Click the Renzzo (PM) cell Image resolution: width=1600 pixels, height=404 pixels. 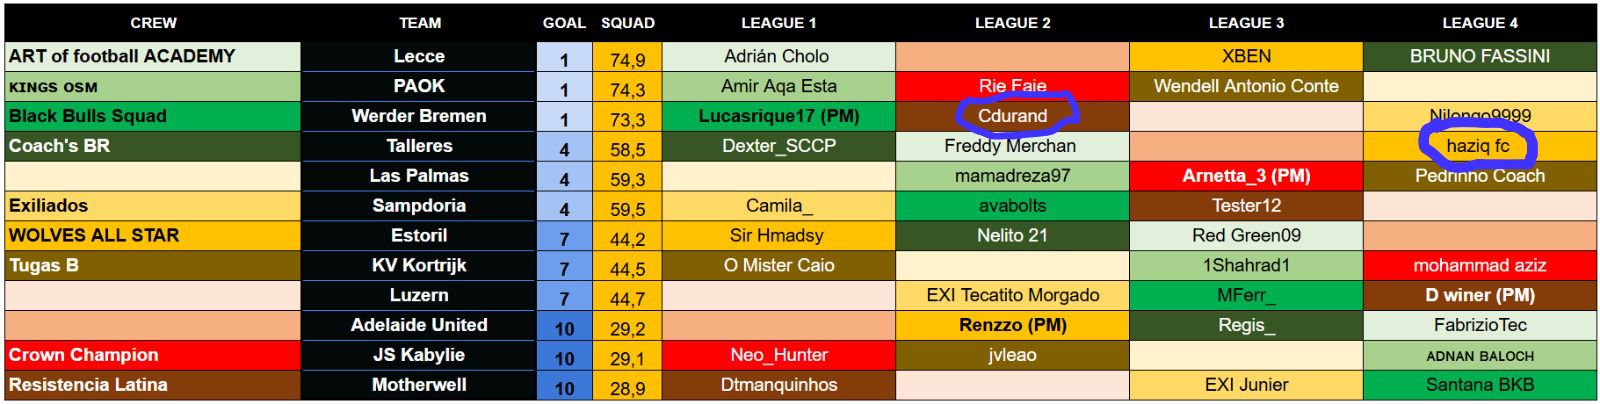[x=1012, y=325]
